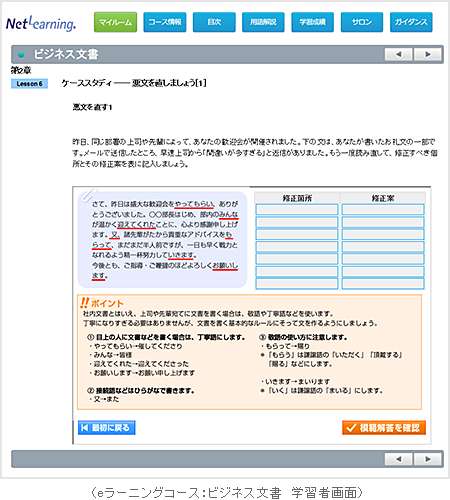Screen dimensions: 450x500
Task: Click the 最初に戻る button
Action: (x=107, y=428)
